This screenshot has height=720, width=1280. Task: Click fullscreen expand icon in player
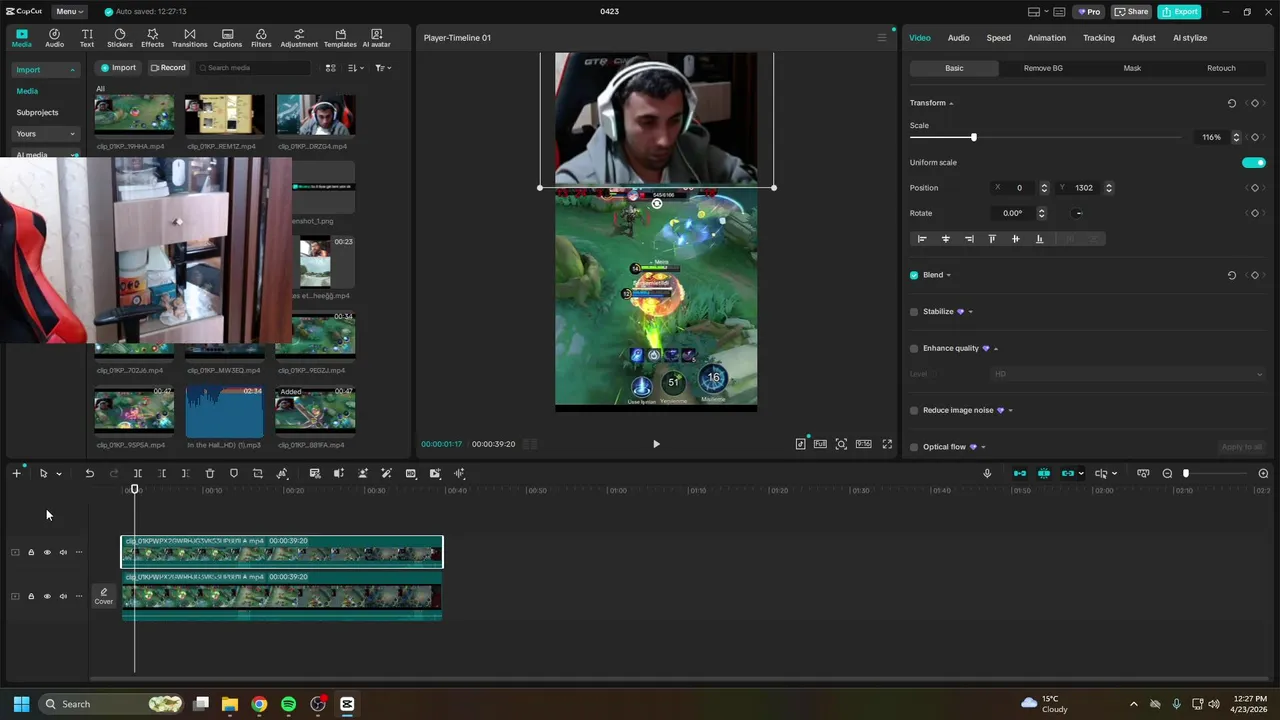click(887, 444)
